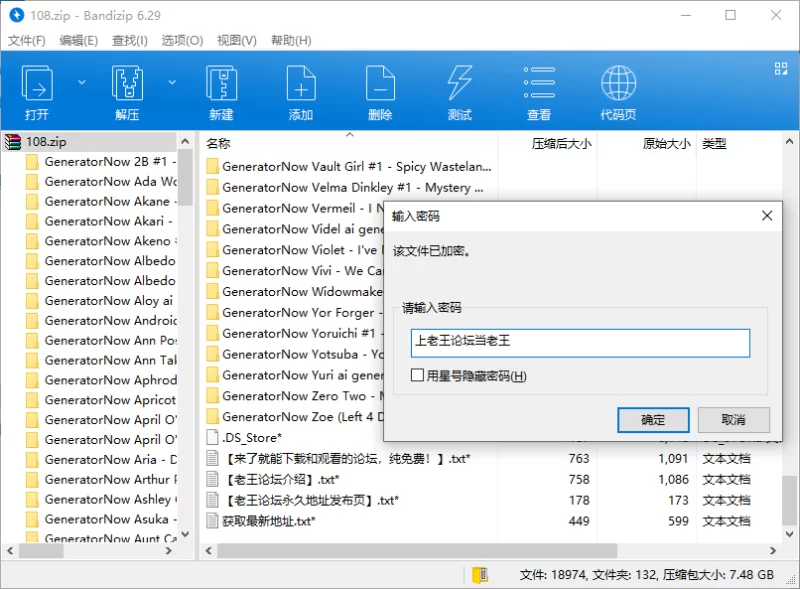The image size is (800, 589).
Task: Select GeneratorNow Zoe (Left 4 D folder row
Action: click(294, 417)
